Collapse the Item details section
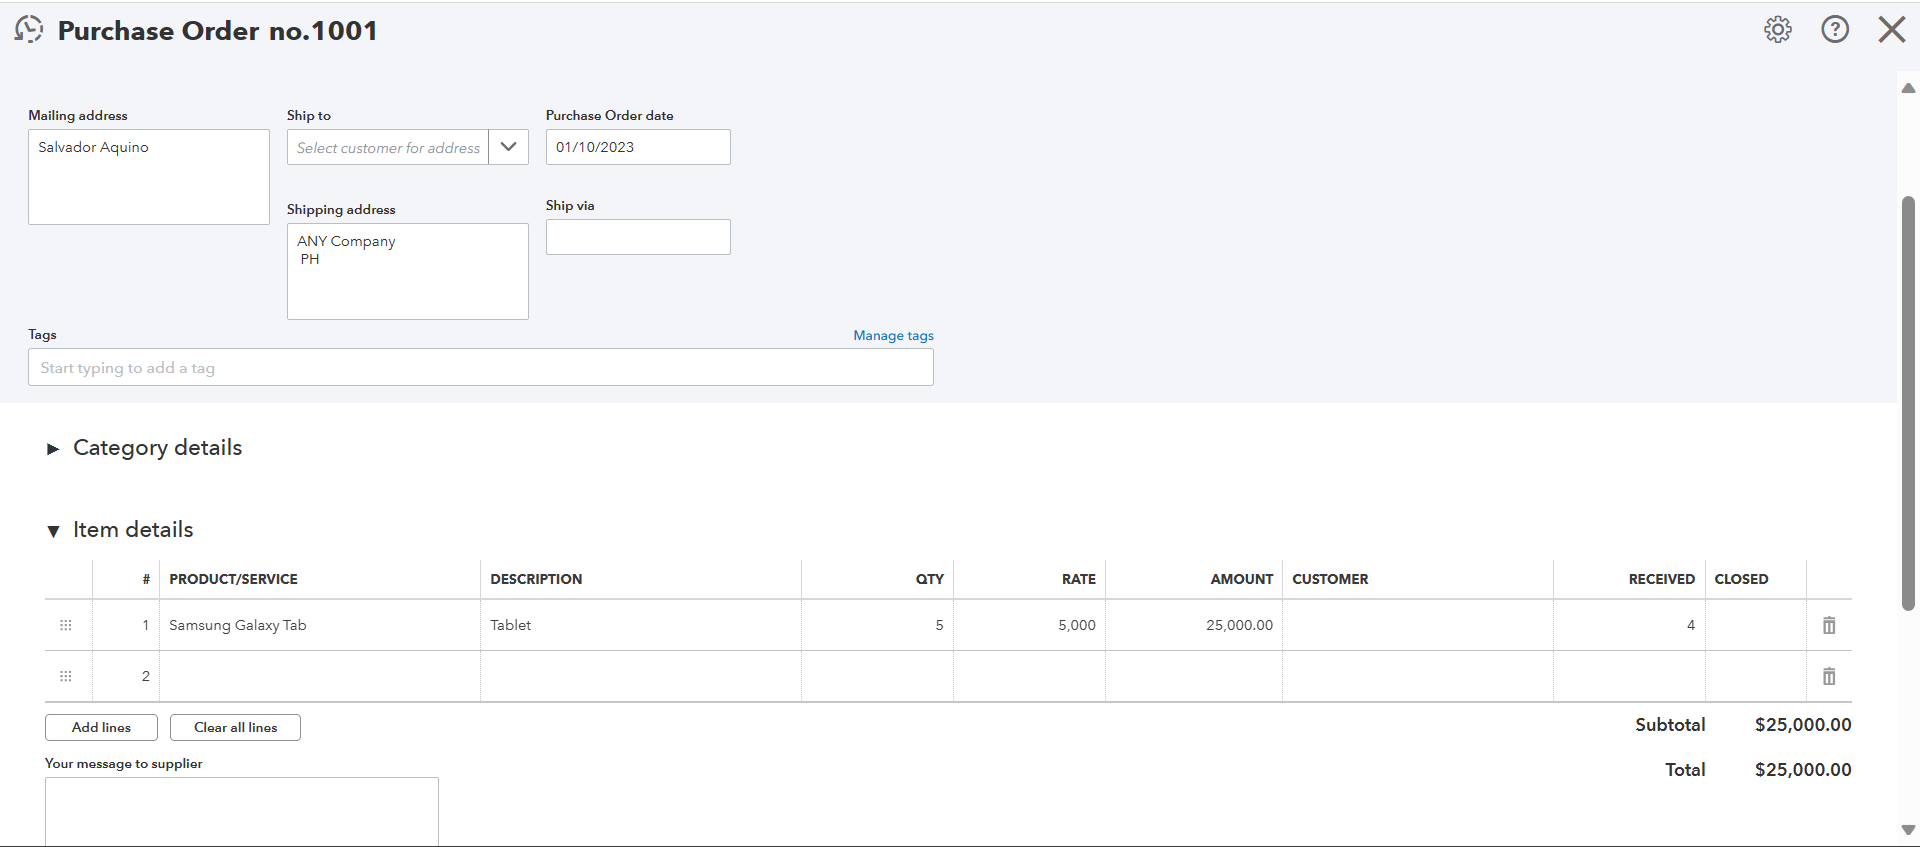The image size is (1920, 847). (x=54, y=531)
